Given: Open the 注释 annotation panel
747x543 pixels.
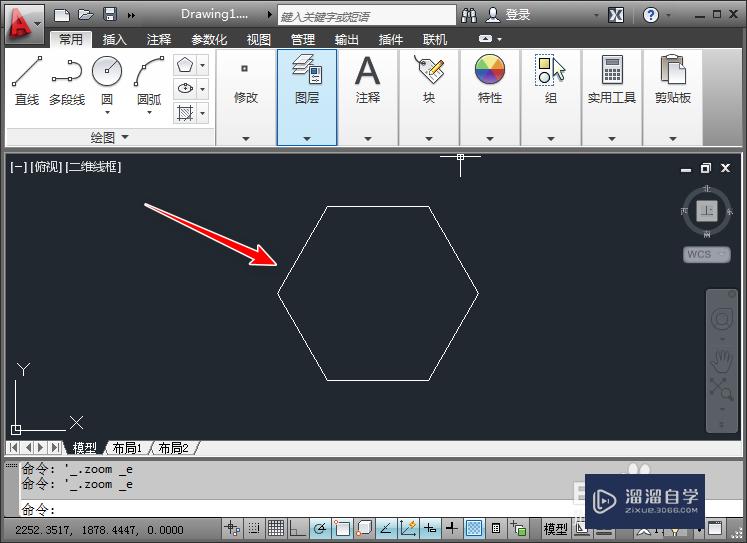Looking at the screenshot, I should 368,98.
